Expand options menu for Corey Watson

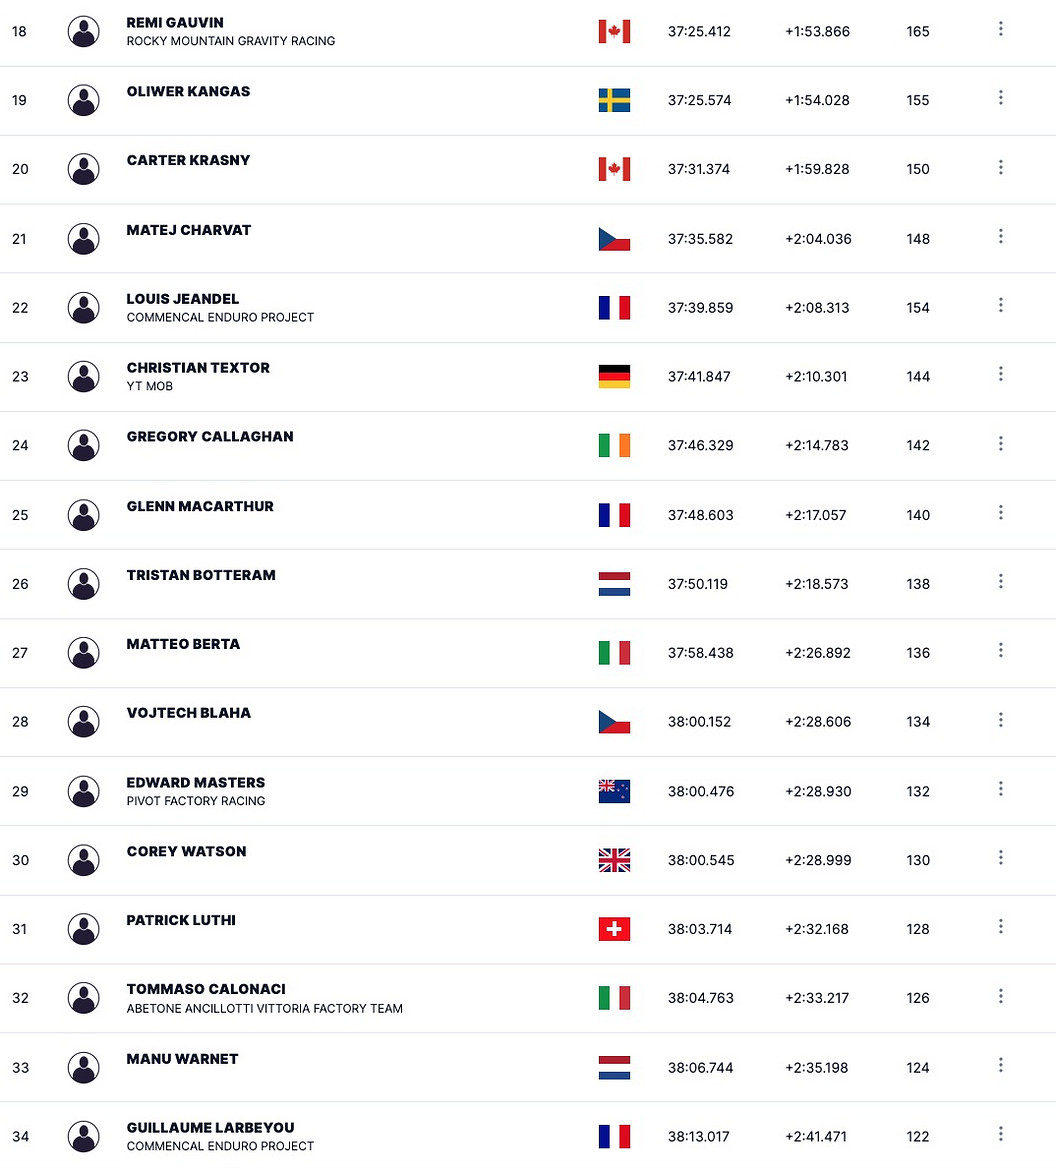click(1001, 858)
